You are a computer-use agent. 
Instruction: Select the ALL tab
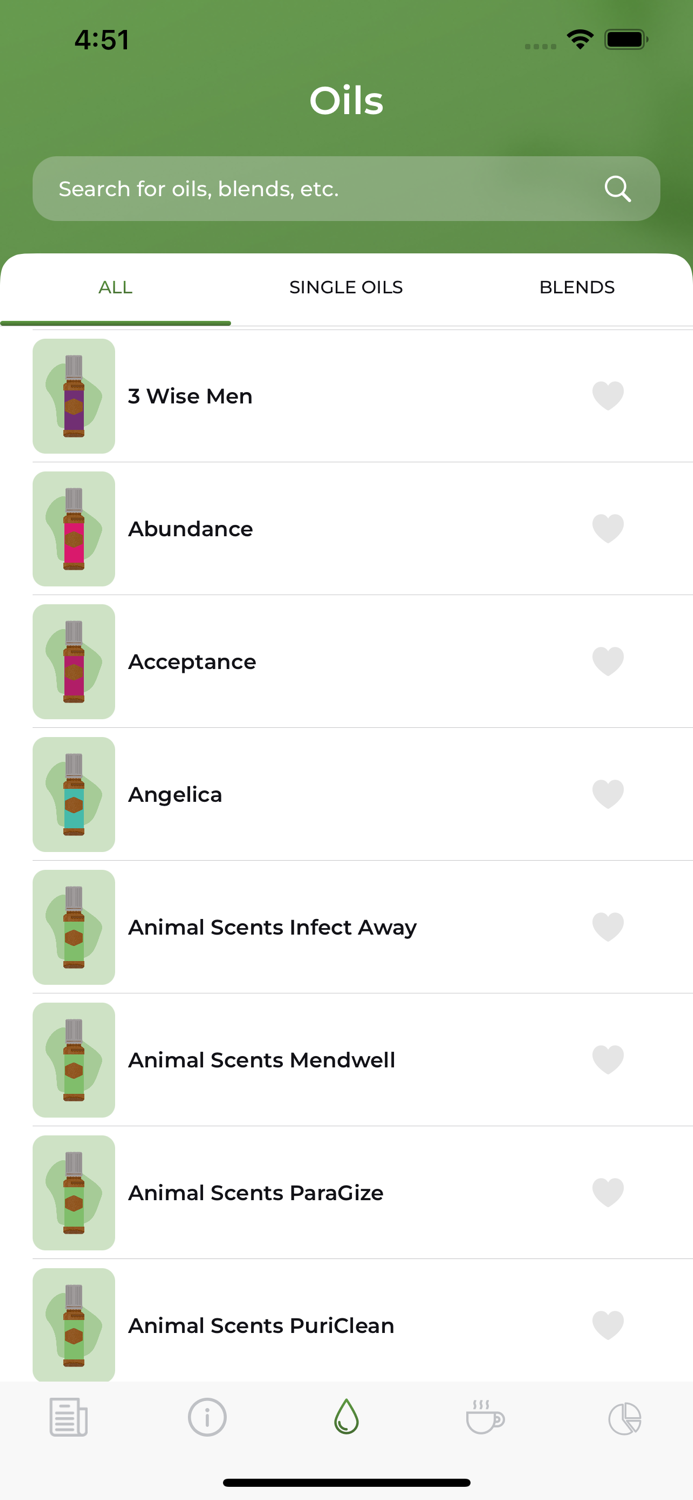pyautogui.click(x=115, y=287)
